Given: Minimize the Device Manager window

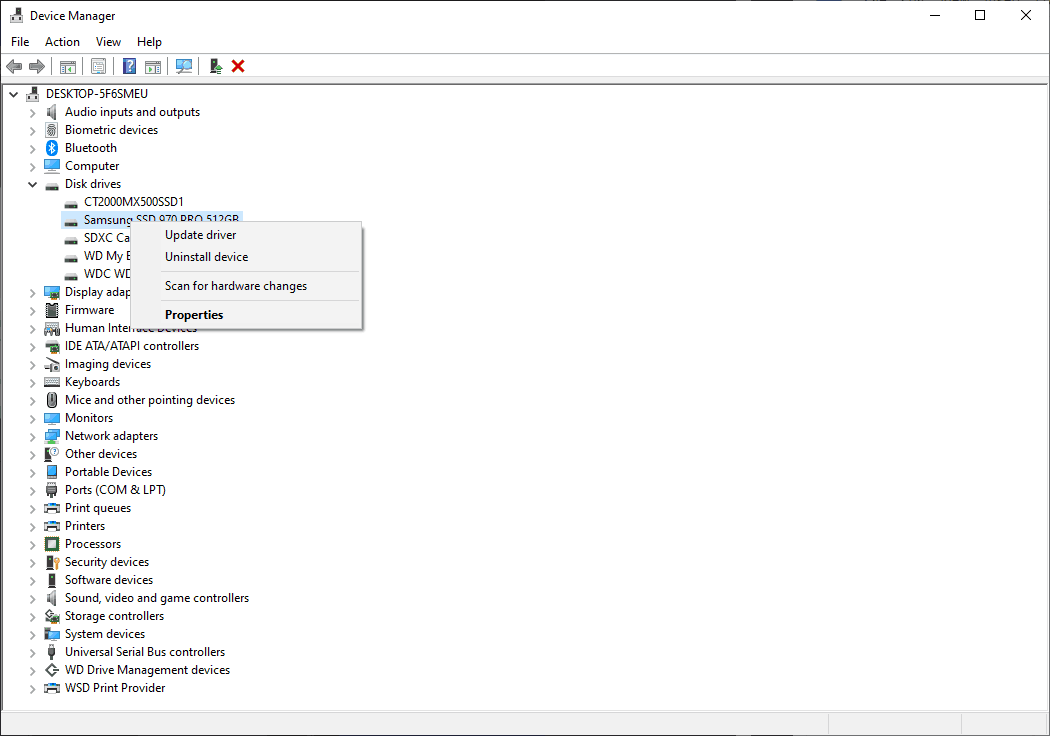Looking at the screenshot, I should point(935,15).
